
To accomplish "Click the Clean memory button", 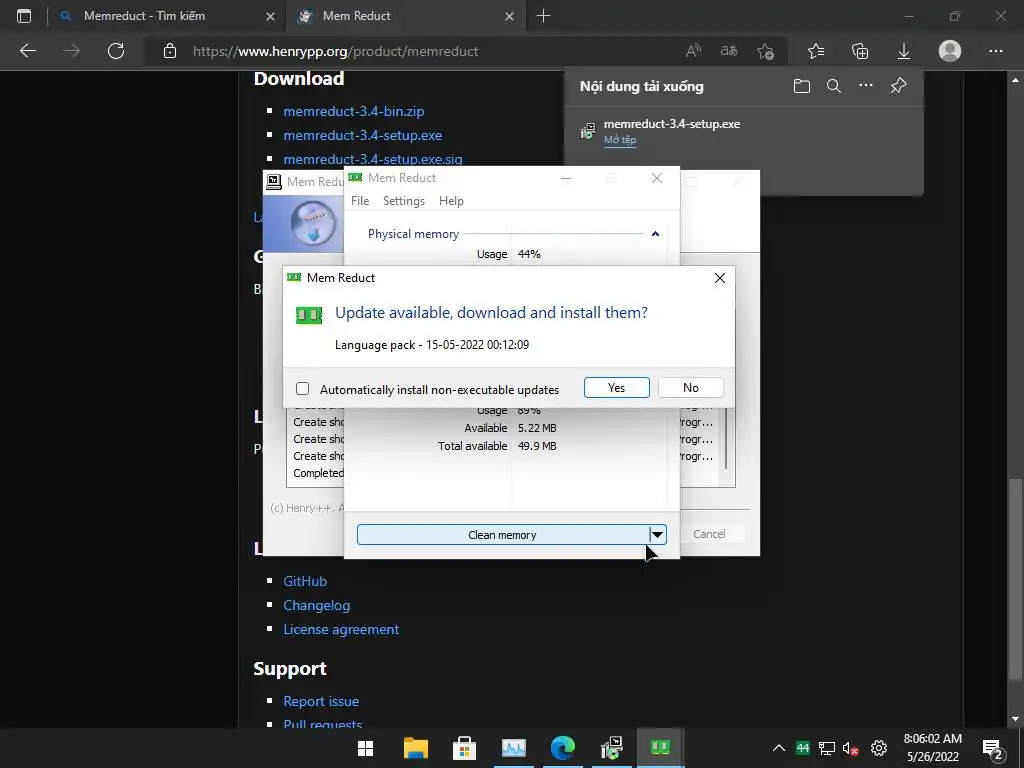I will (x=502, y=534).
